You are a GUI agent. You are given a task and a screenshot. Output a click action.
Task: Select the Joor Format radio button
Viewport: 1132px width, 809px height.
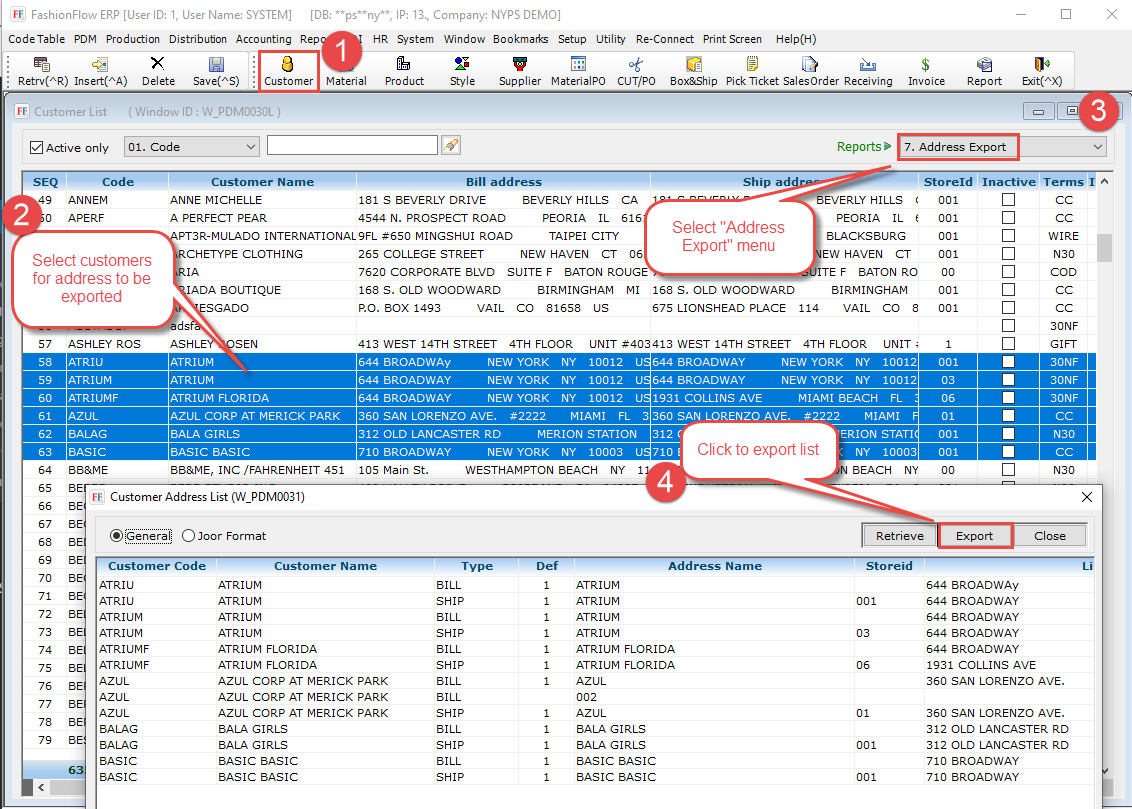click(189, 536)
